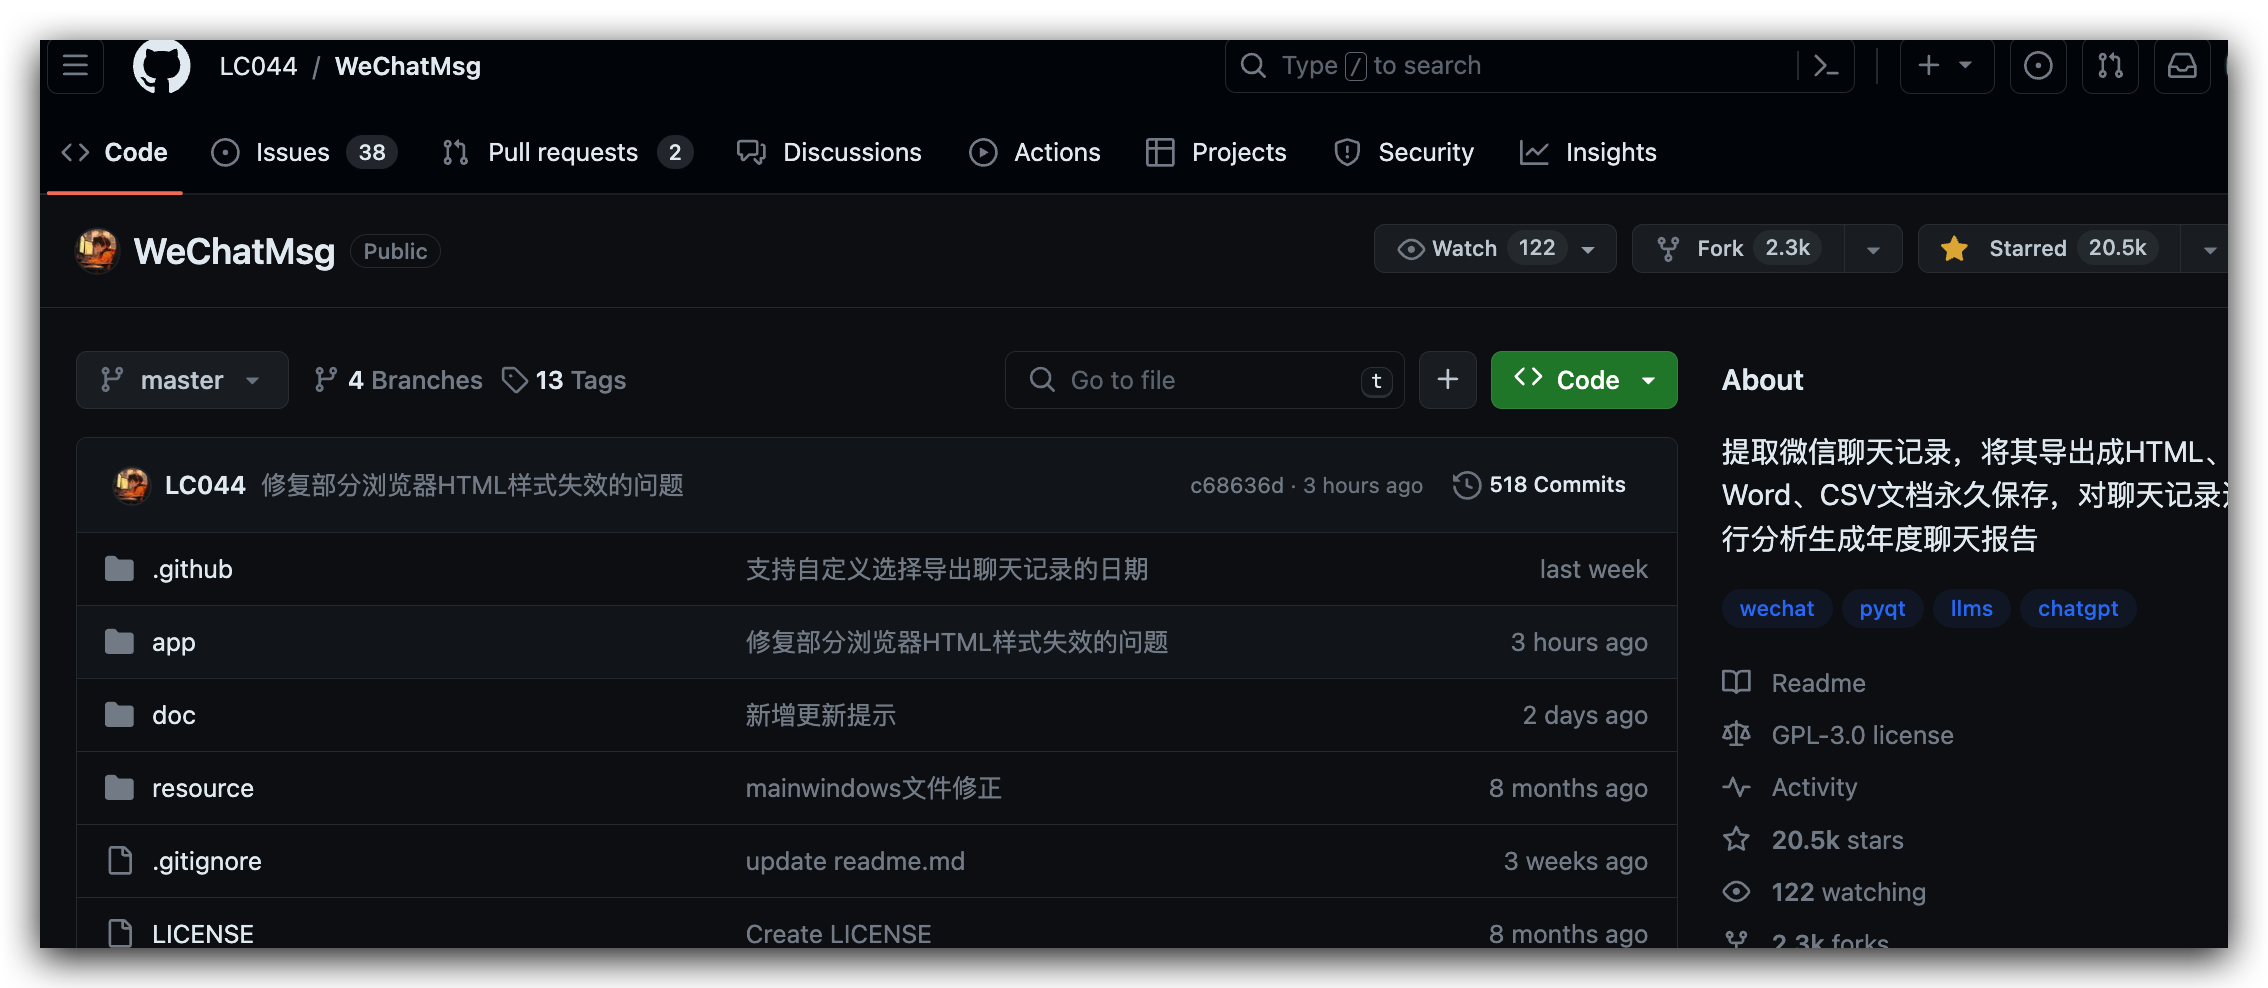Open the Discussions tab
Screen dimensions: 2268x988
click(x=829, y=152)
